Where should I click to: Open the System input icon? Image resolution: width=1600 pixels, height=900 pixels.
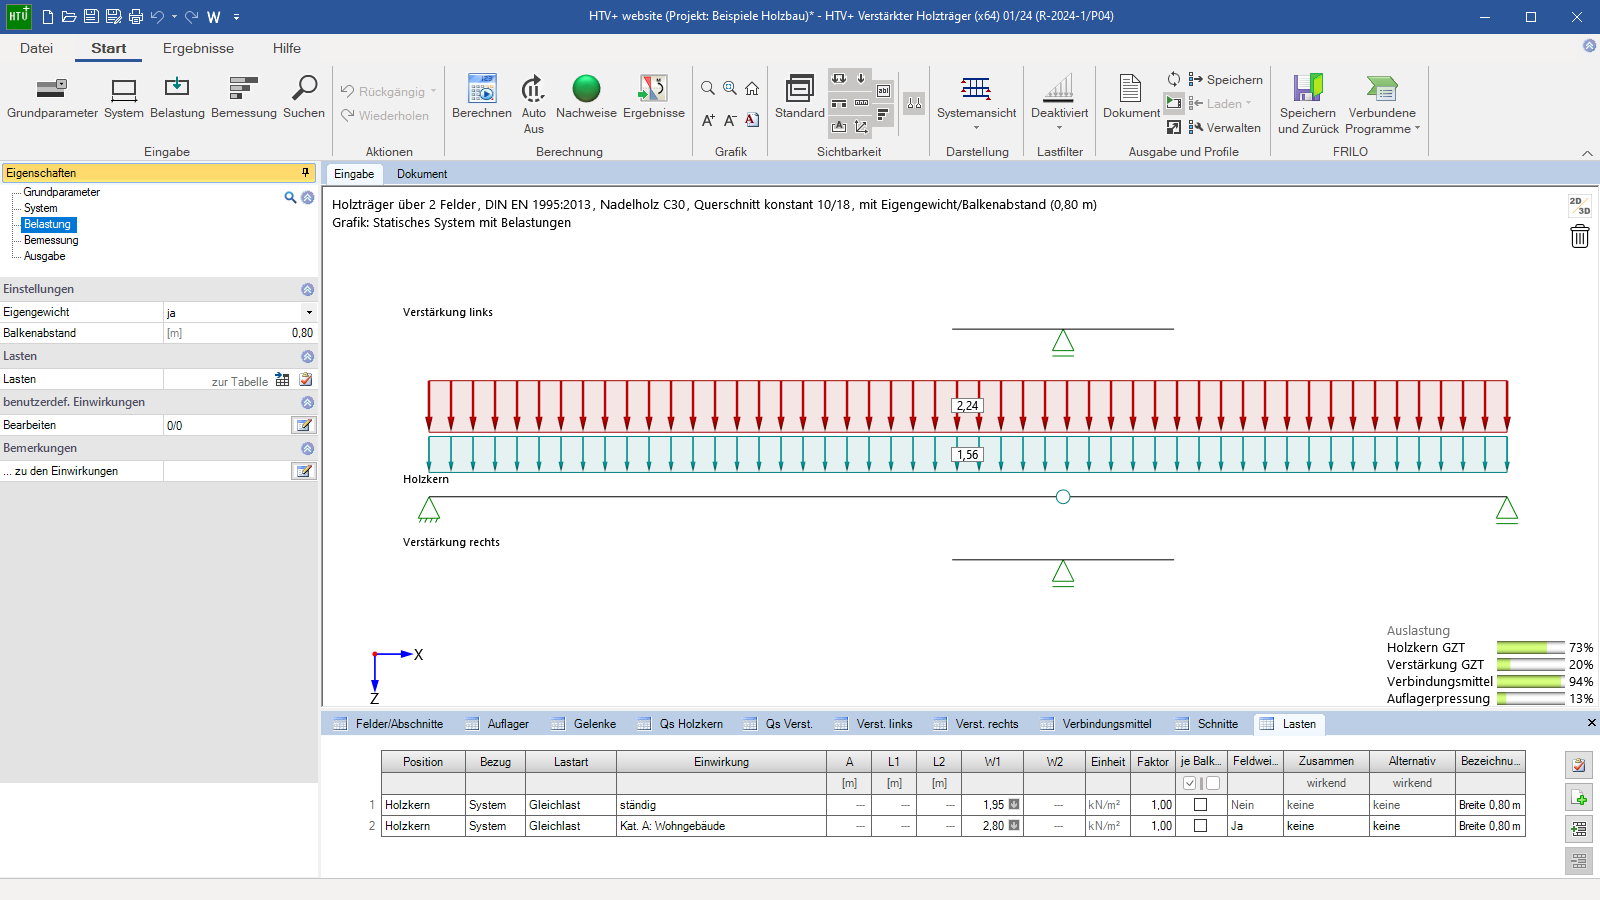[x=124, y=98]
